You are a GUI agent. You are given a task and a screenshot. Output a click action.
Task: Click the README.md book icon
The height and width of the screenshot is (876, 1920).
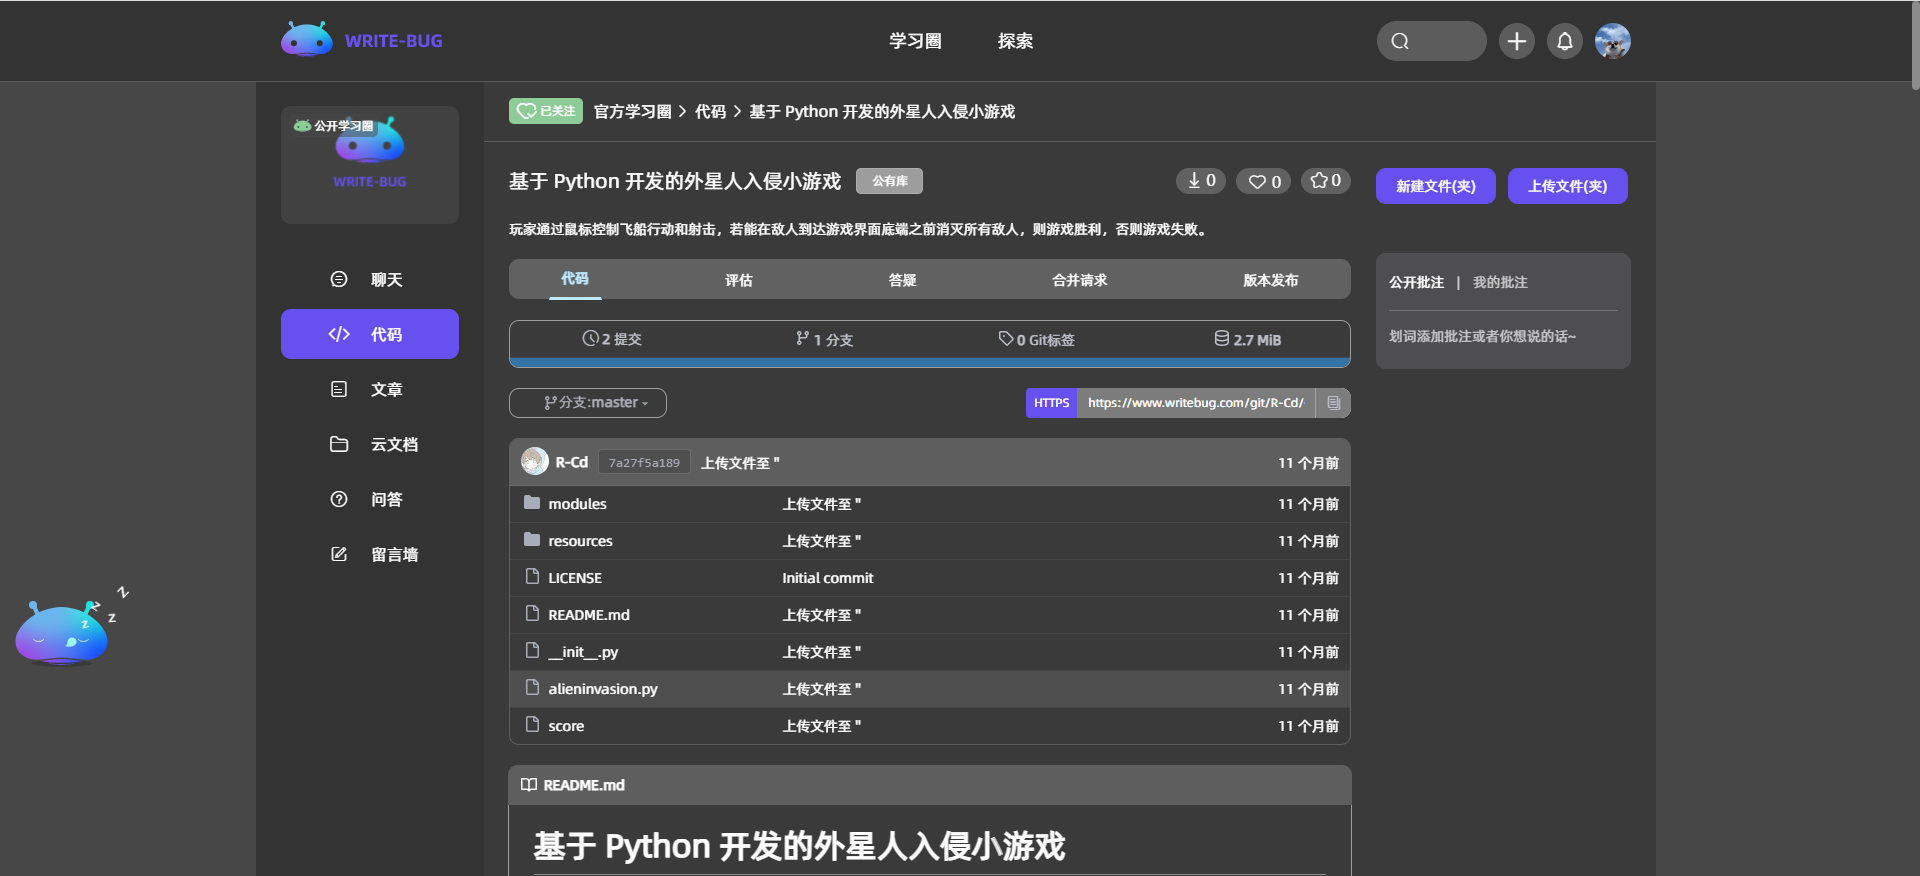click(x=529, y=785)
